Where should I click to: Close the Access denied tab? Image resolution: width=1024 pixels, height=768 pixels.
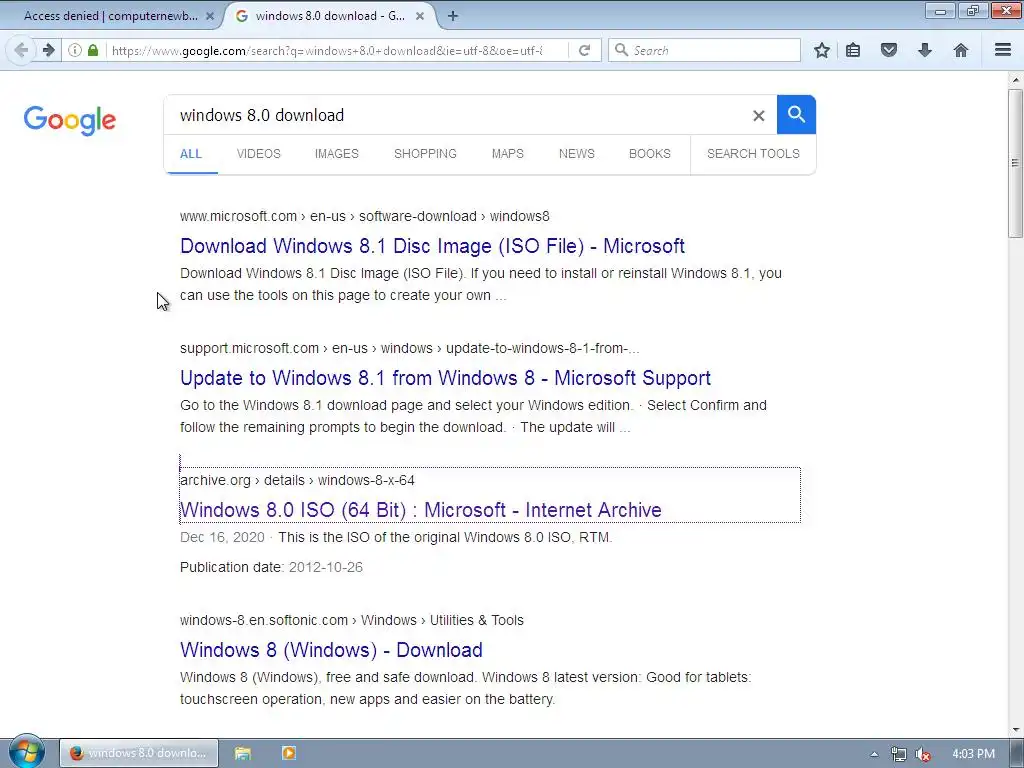click(210, 16)
